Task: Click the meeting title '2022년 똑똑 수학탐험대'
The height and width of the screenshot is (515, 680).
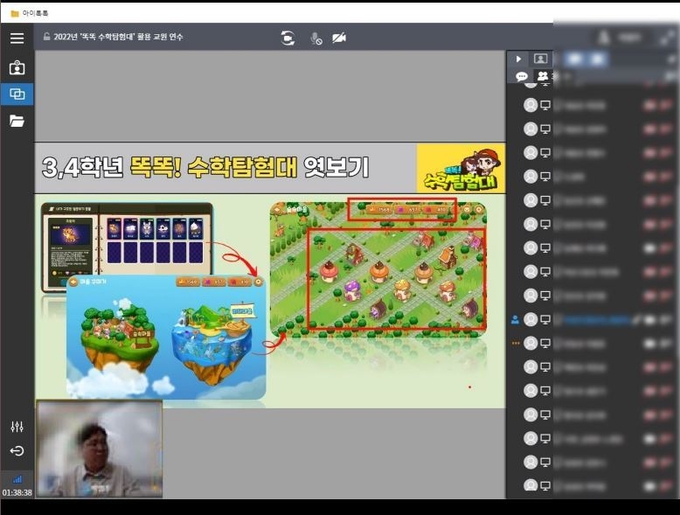Action: 125,38
